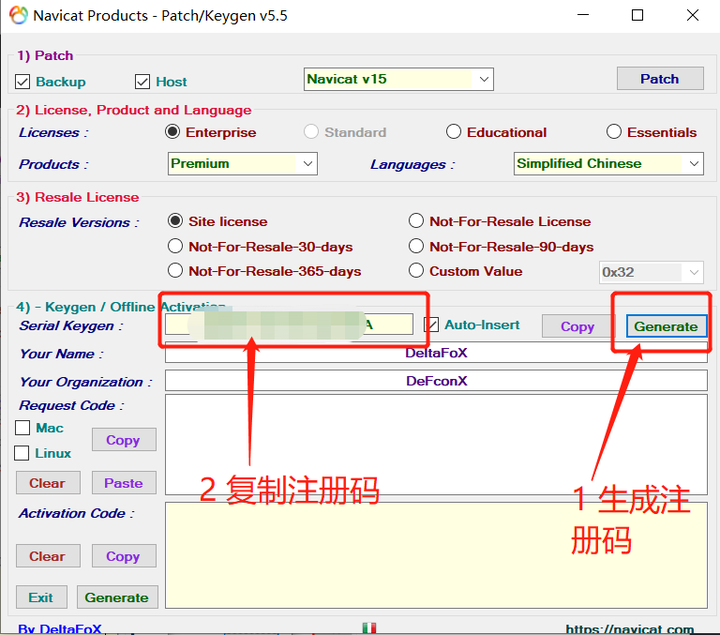Choose the Essentials license option
The width and height of the screenshot is (720, 635).
tap(613, 132)
